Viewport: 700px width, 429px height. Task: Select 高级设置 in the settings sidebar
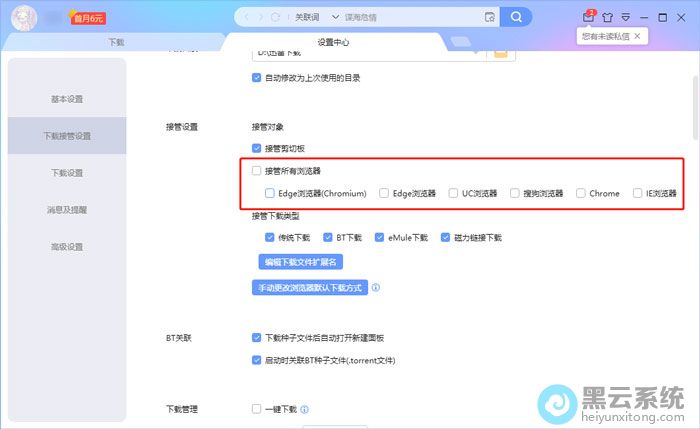[67, 247]
